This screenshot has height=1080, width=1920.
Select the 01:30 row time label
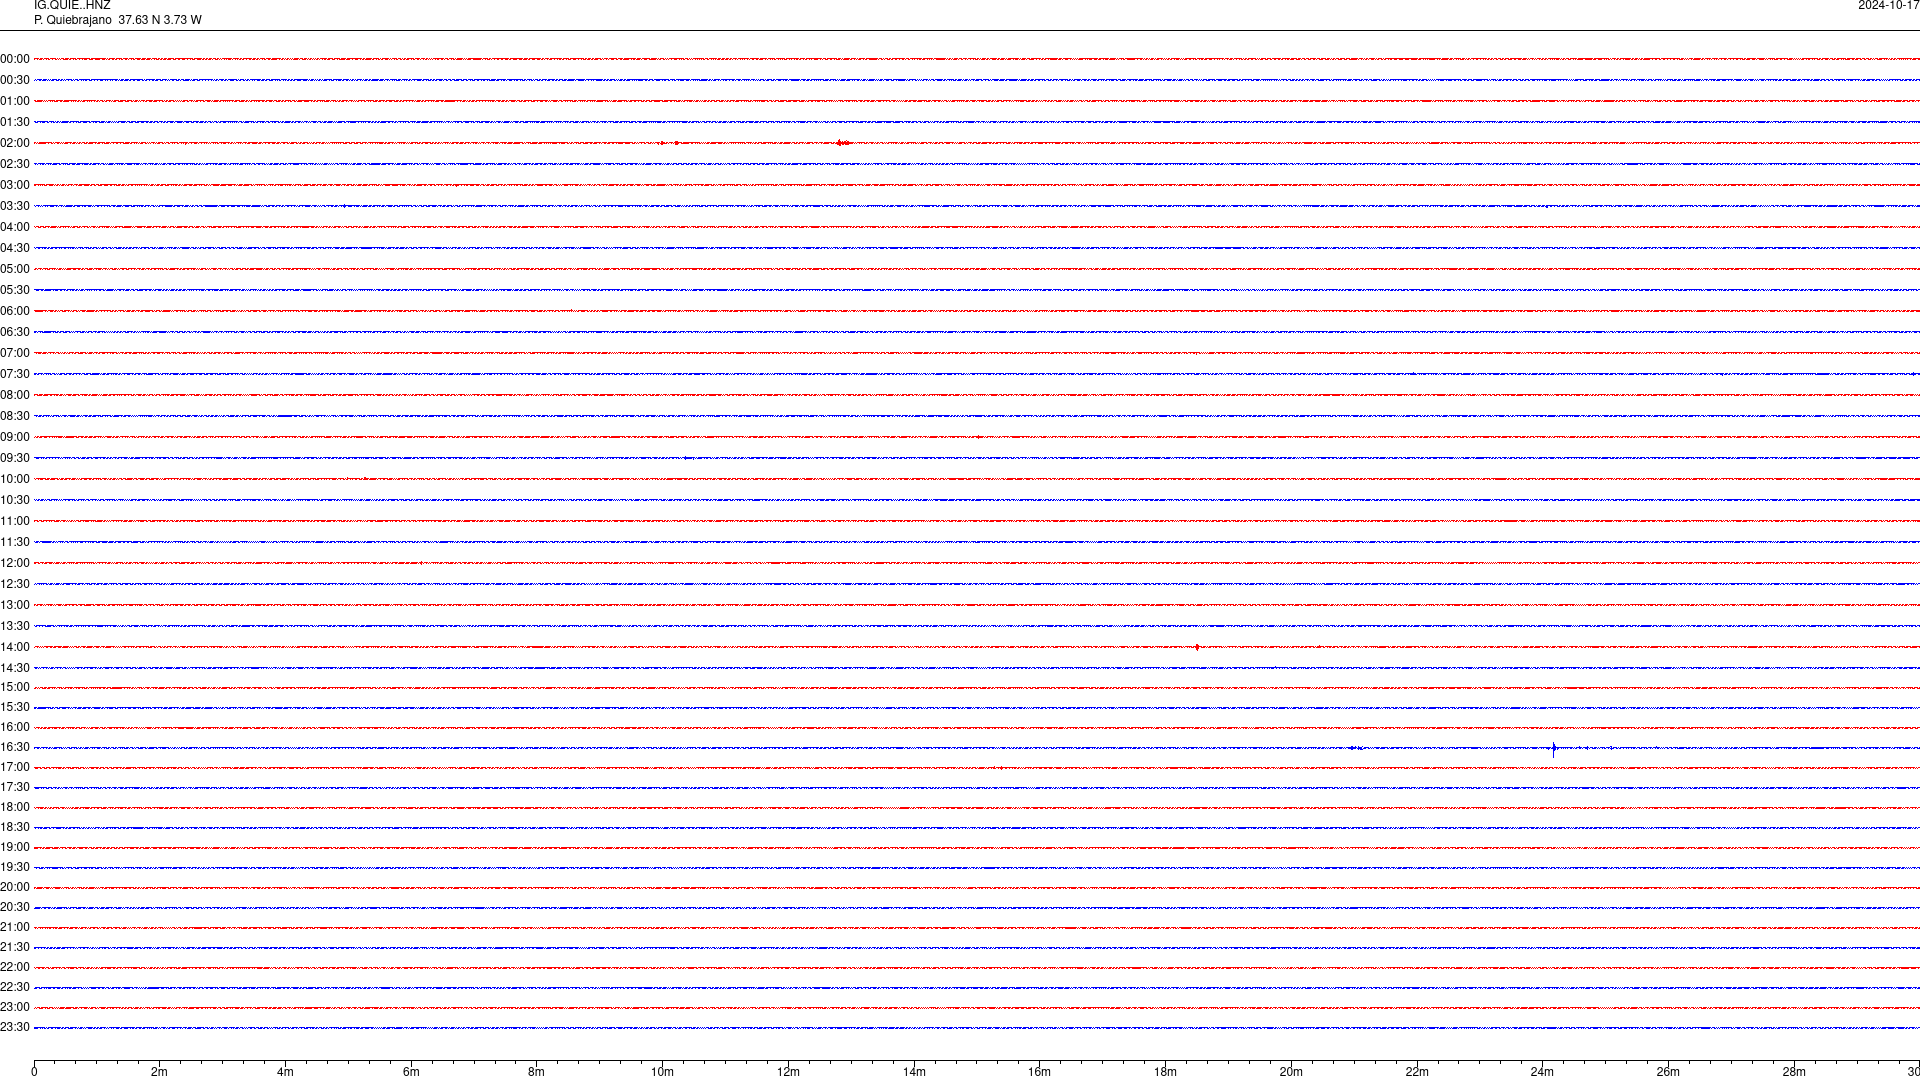pos(15,122)
